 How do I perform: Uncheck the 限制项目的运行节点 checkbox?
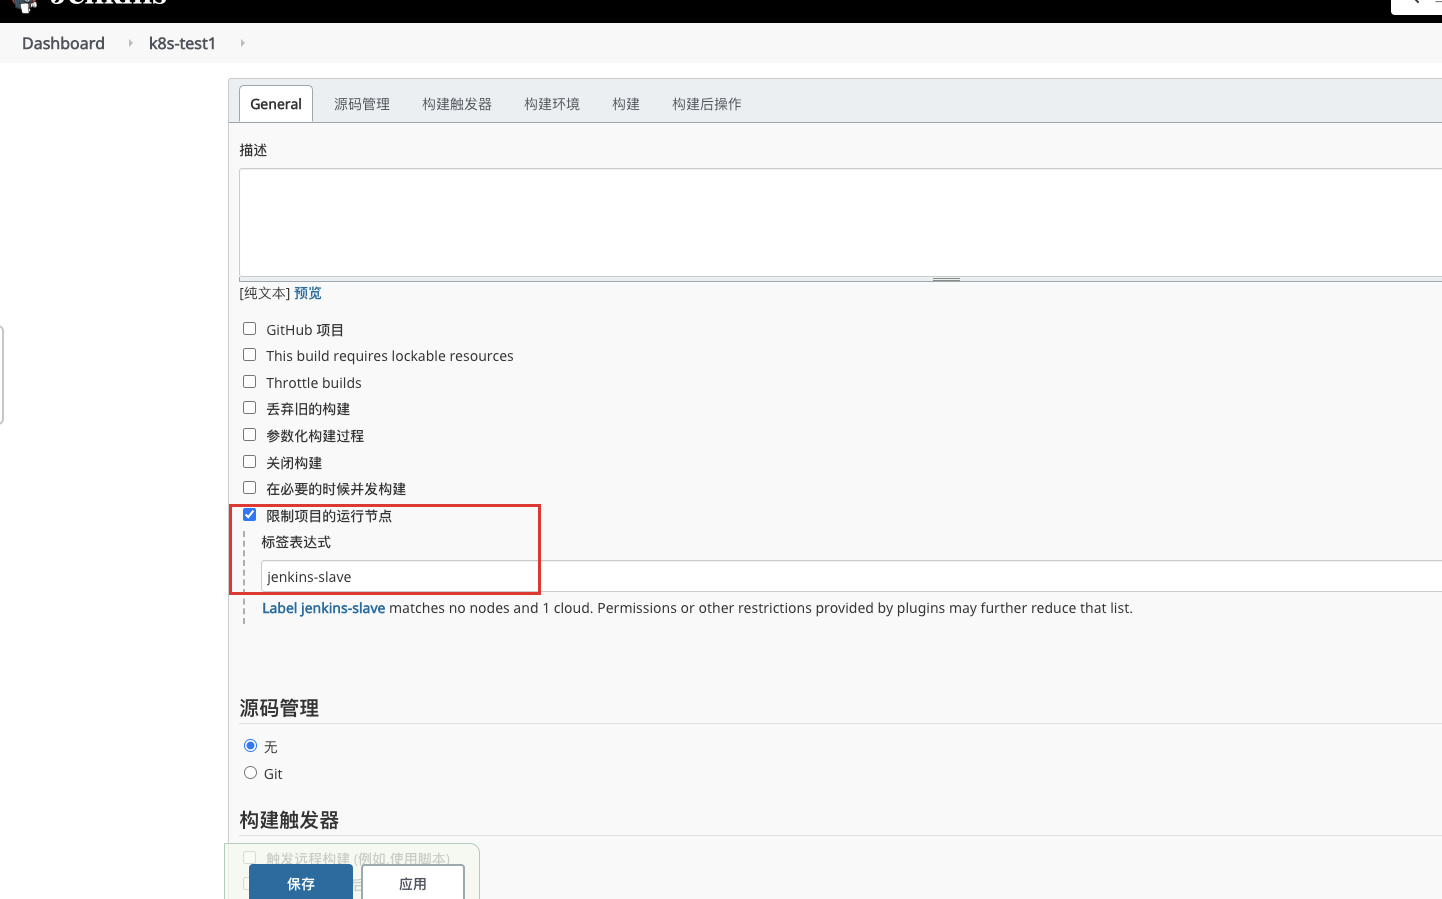pyautogui.click(x=249, y=515)
